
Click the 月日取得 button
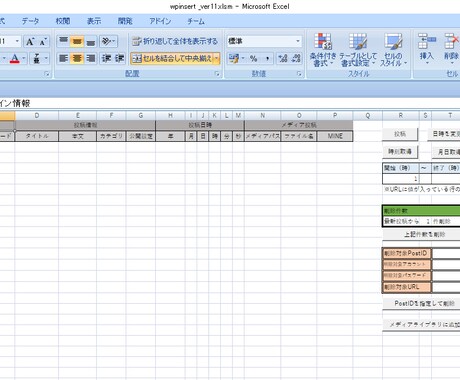[447, 152]
